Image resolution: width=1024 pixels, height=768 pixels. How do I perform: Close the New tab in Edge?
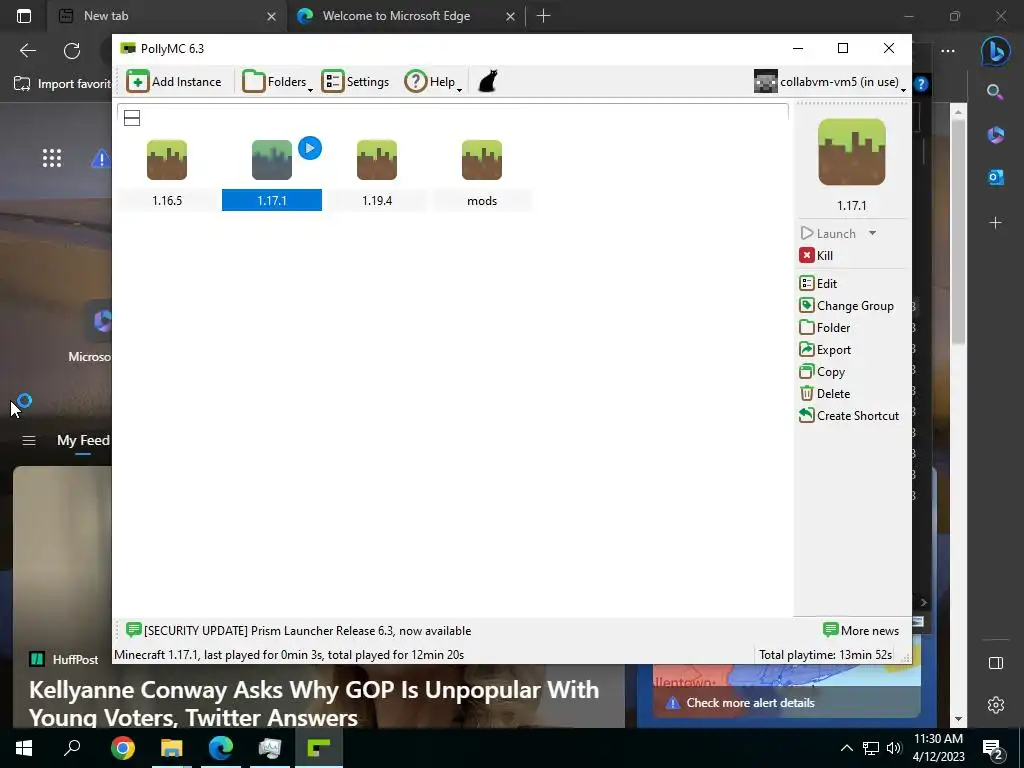272,16
